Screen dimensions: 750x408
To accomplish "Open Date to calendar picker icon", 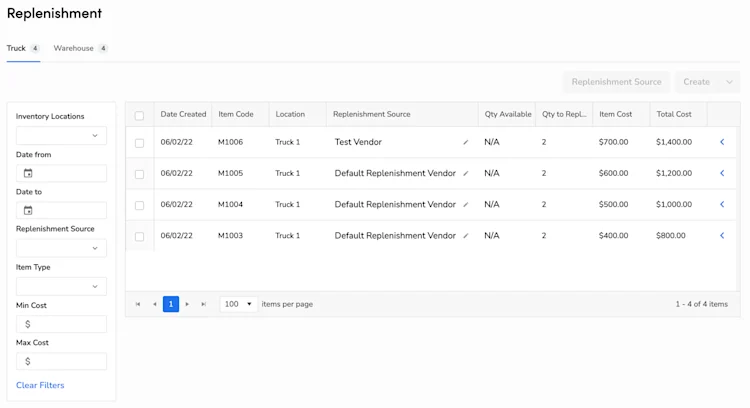I will (x=28, y=210).
